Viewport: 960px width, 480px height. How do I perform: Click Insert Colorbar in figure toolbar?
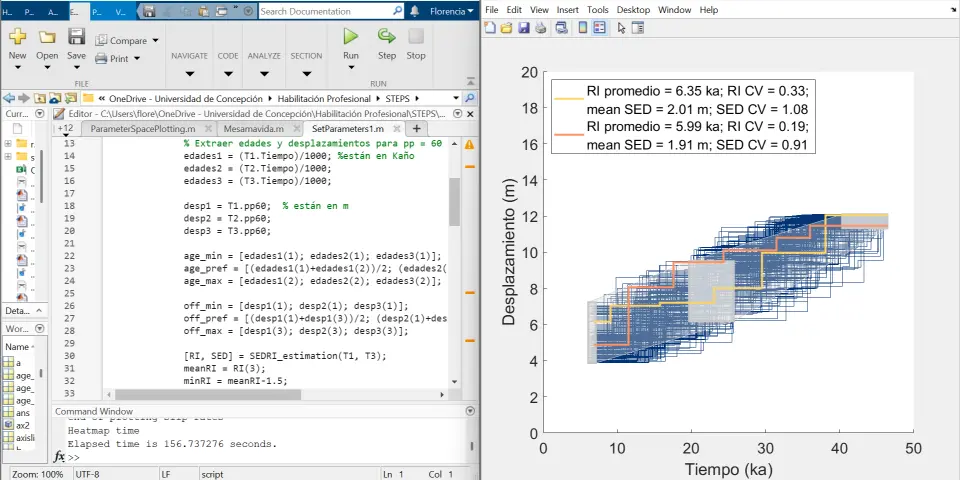pyautogui.click(x=583, y=28)
